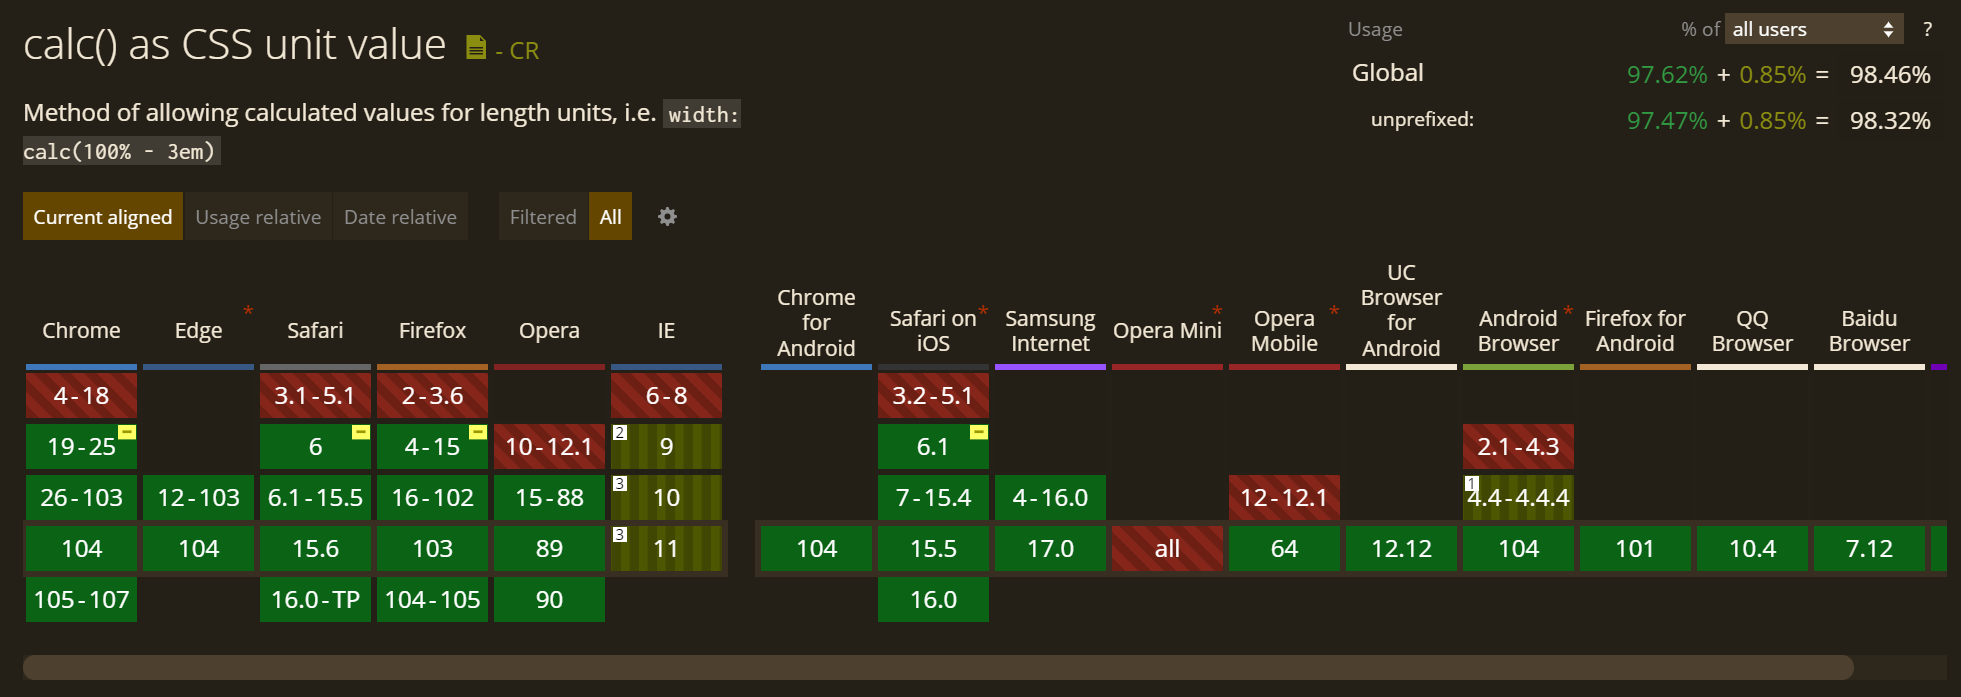Select the Chrome 26-103 cell
This screenshot has width=1961, height=697.
[81, 497]
